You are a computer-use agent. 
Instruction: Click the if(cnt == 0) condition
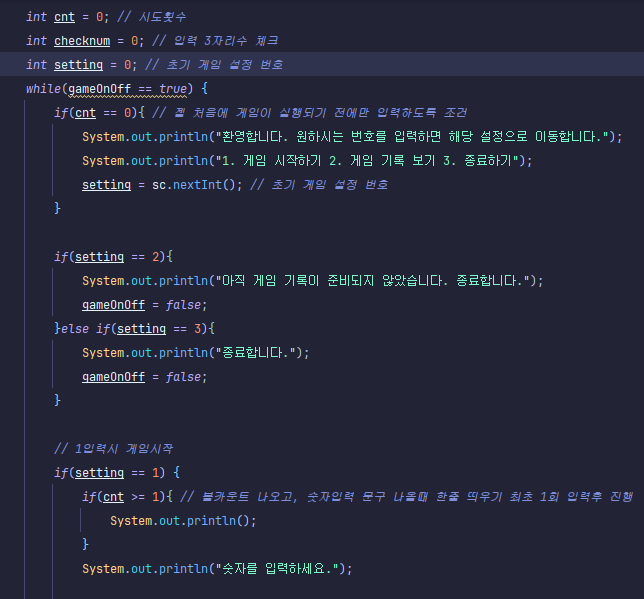pyautogui.click(x=99, y=113)
